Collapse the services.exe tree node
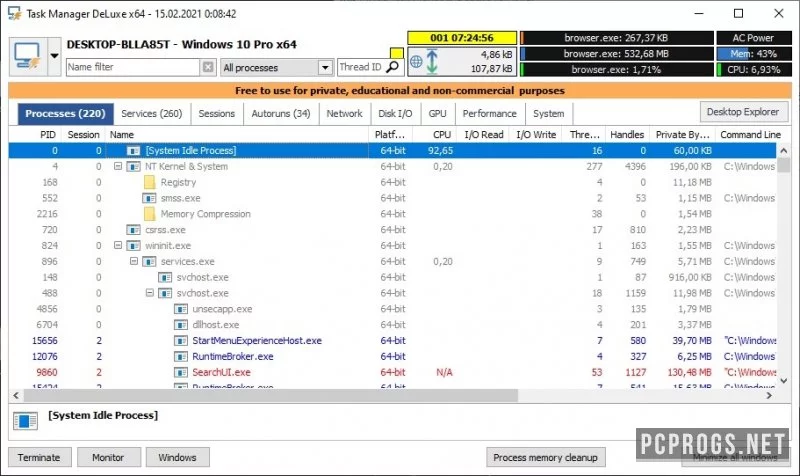 pyautogui.click(x=134, y=261)
